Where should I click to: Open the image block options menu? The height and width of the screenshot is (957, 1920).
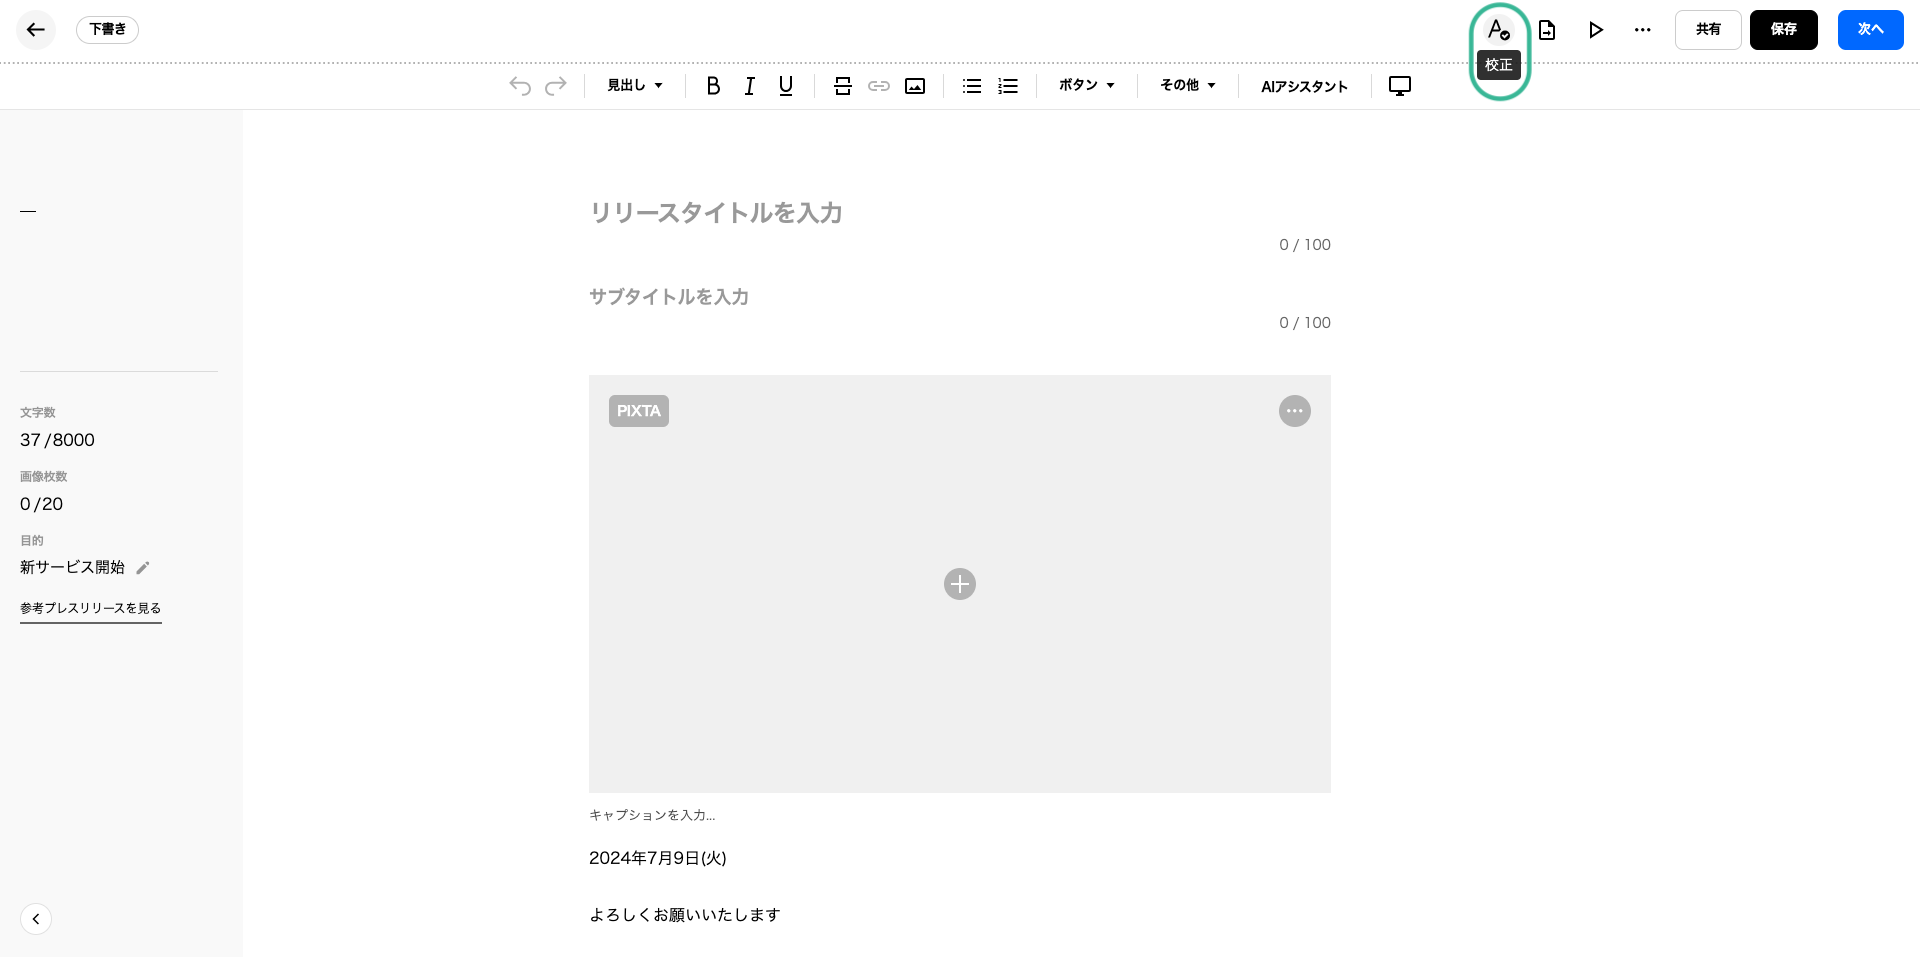click(1295, 411)
